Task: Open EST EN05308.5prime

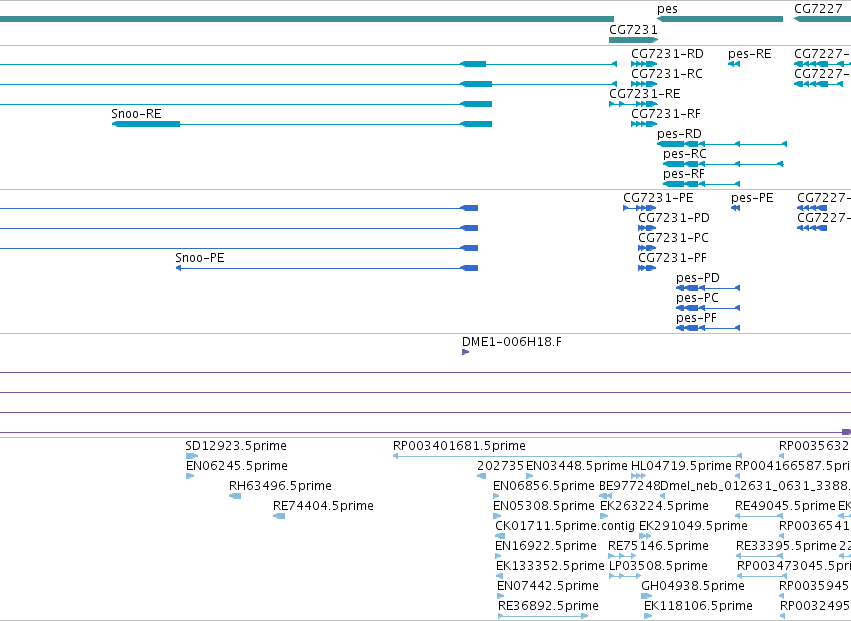Action: [544, 506]
